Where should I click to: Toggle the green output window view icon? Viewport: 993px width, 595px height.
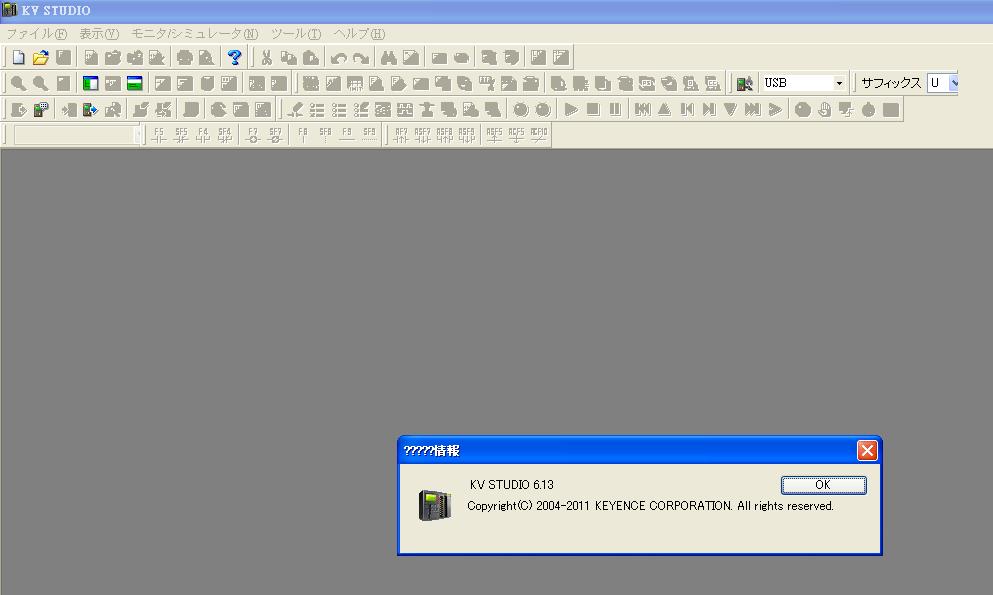134,84
